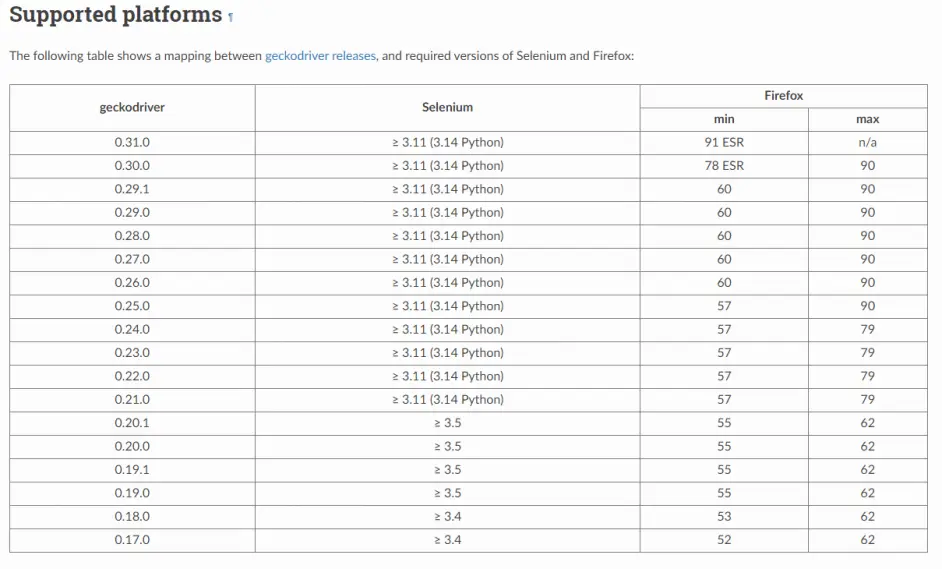
Task: Select the '0.17.0' geckodriver cell
Action: pos(132,541)
